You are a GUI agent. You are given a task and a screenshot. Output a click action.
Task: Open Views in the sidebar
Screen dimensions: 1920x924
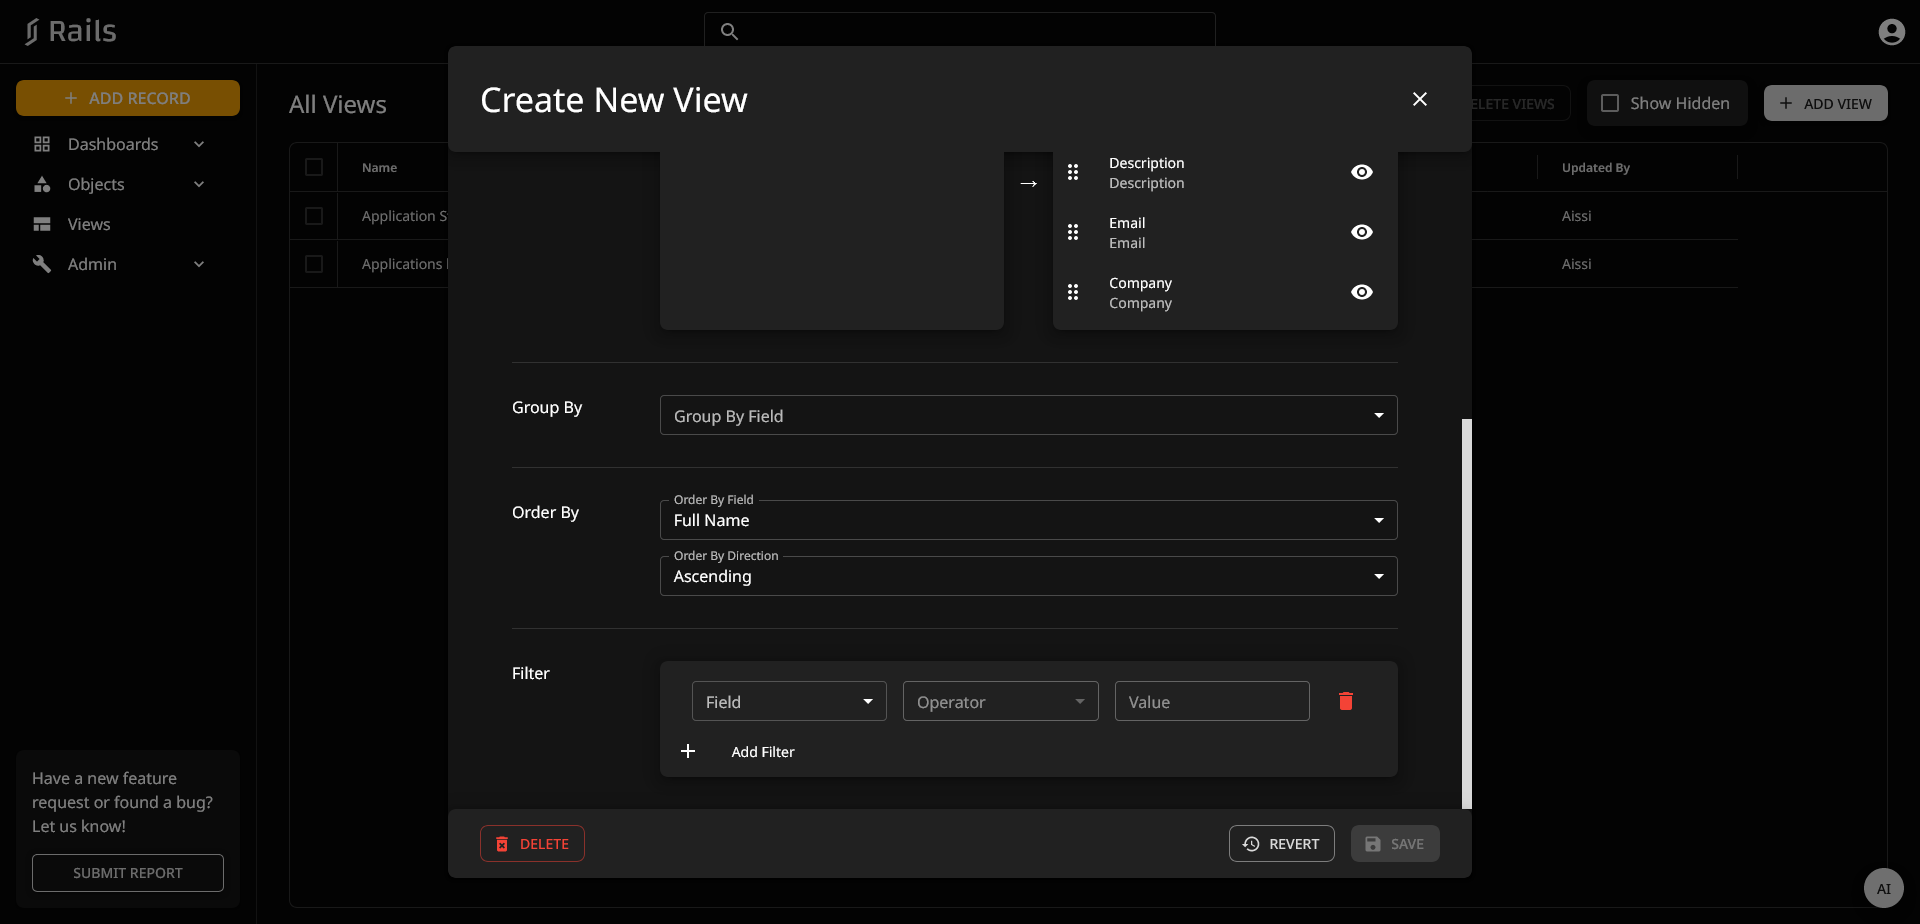(x=89, y=224)
